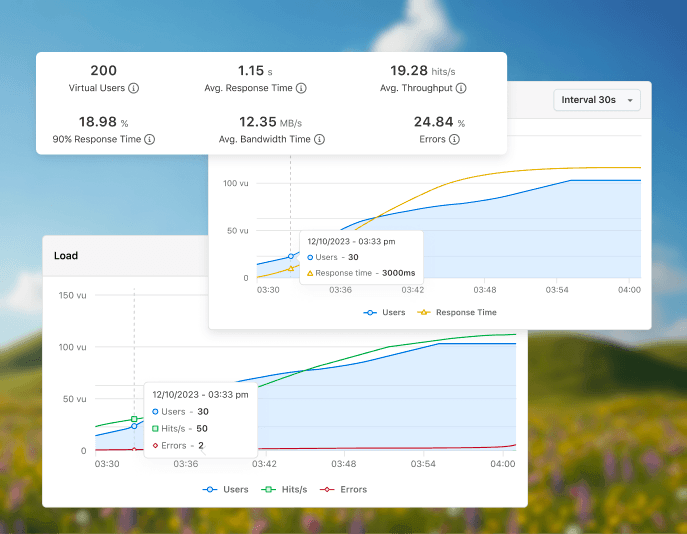Click 100 vu axis label on response time chart
This screenshot has height=534, width=687.
(x=236, y=183)
